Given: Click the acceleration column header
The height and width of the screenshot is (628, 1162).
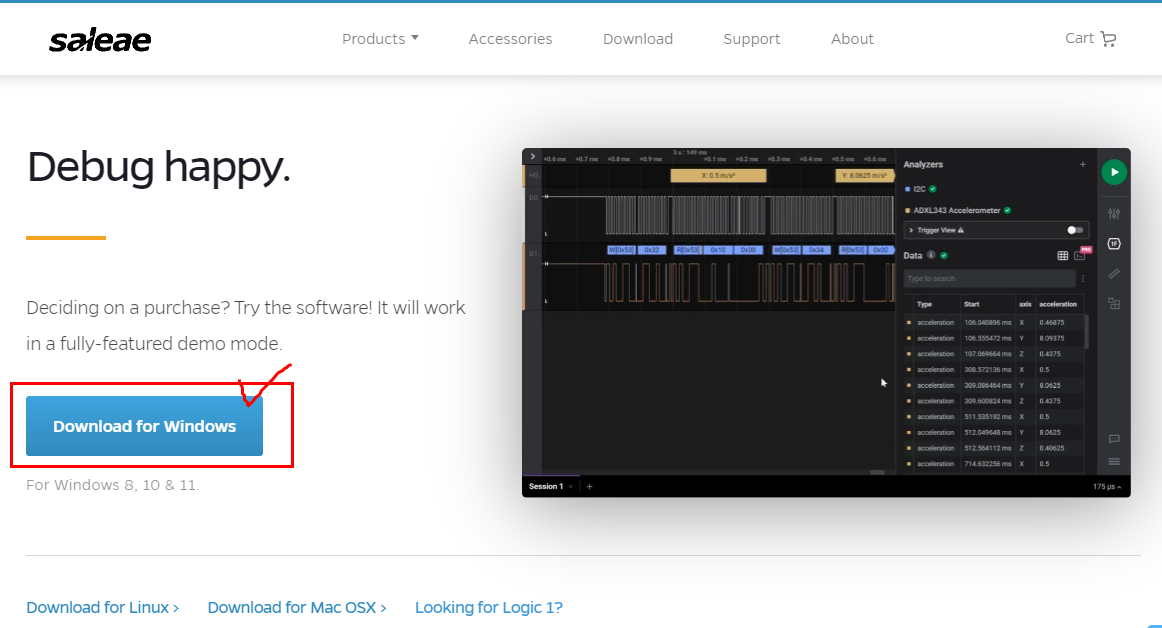Looking at the screenshot, I should pos(1058,305).
